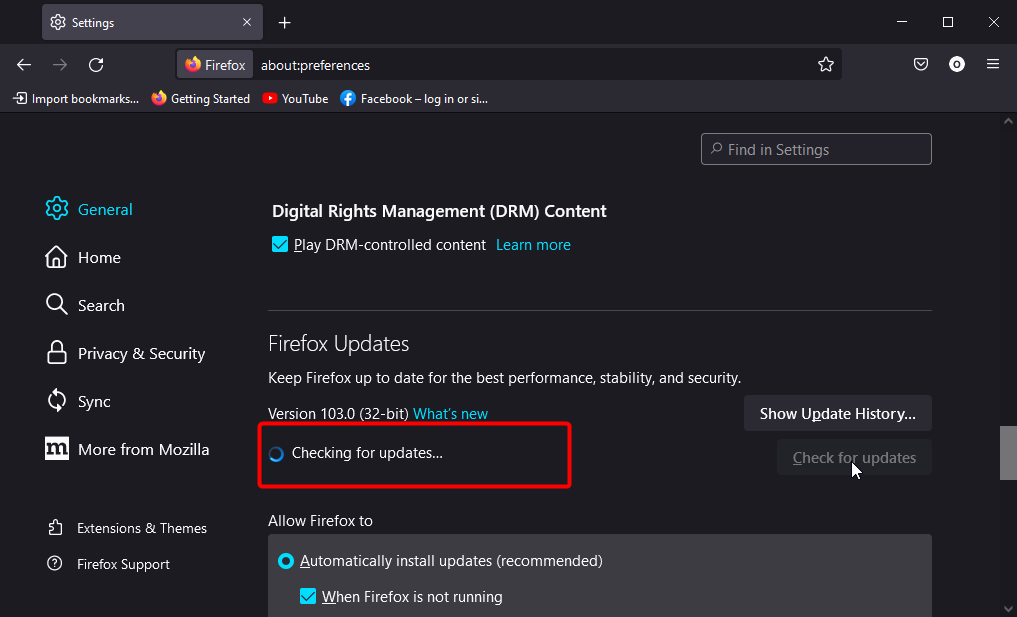Click the "Allow Firefox to" label
The image size is (1017, 617).
pos(320,521)
